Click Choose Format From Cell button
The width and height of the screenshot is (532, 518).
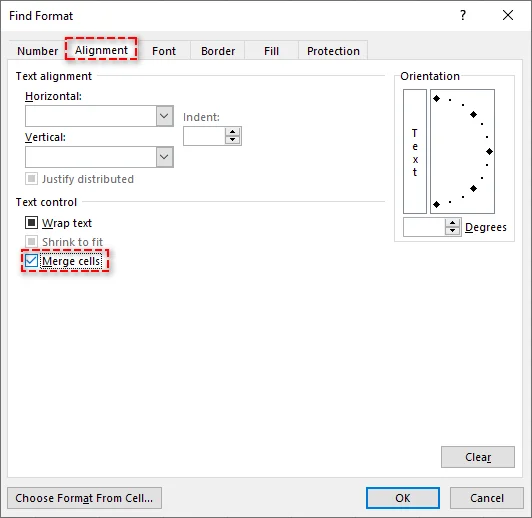[x=84, y=498]
